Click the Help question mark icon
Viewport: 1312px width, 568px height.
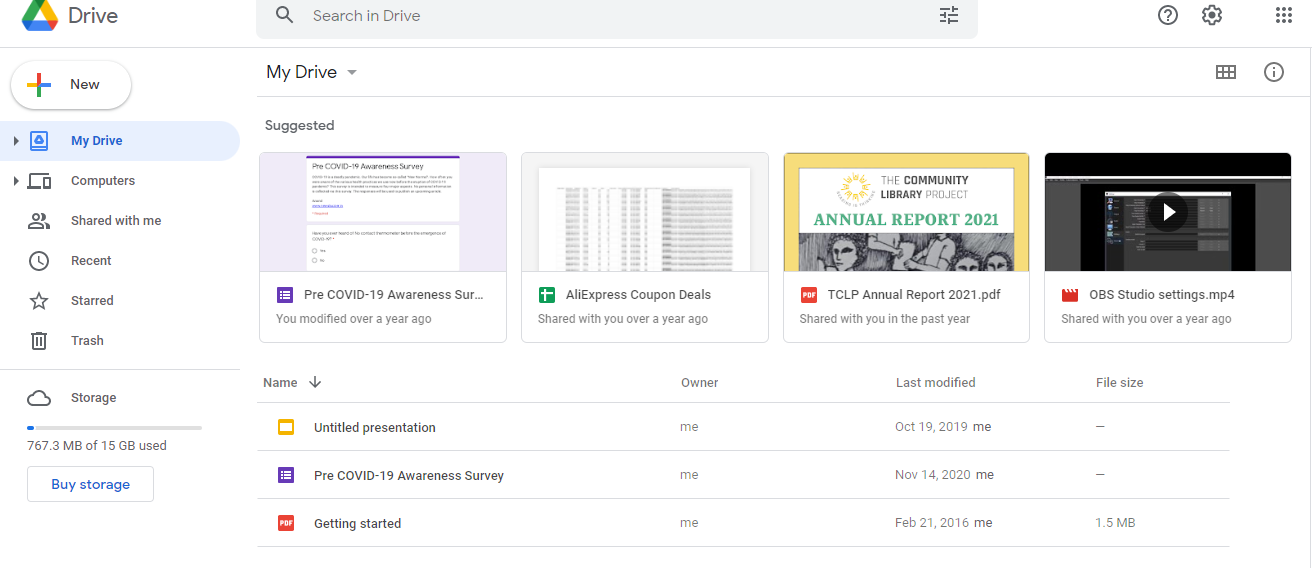pyautogui.click(x=1167, y=16)
